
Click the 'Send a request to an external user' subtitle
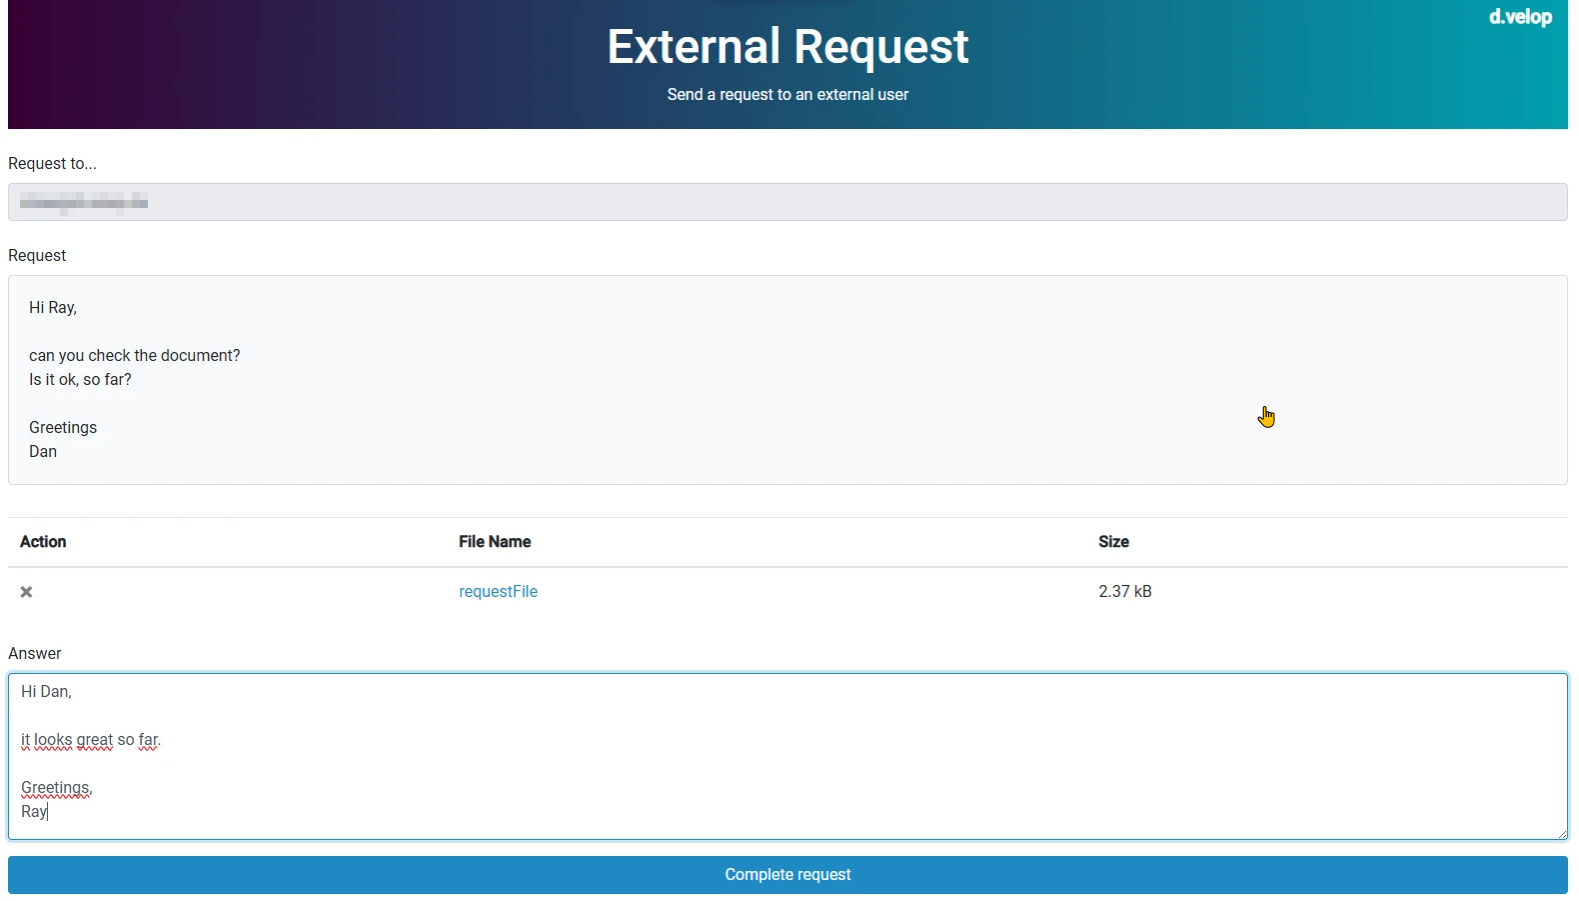click(x=788, y=95)
